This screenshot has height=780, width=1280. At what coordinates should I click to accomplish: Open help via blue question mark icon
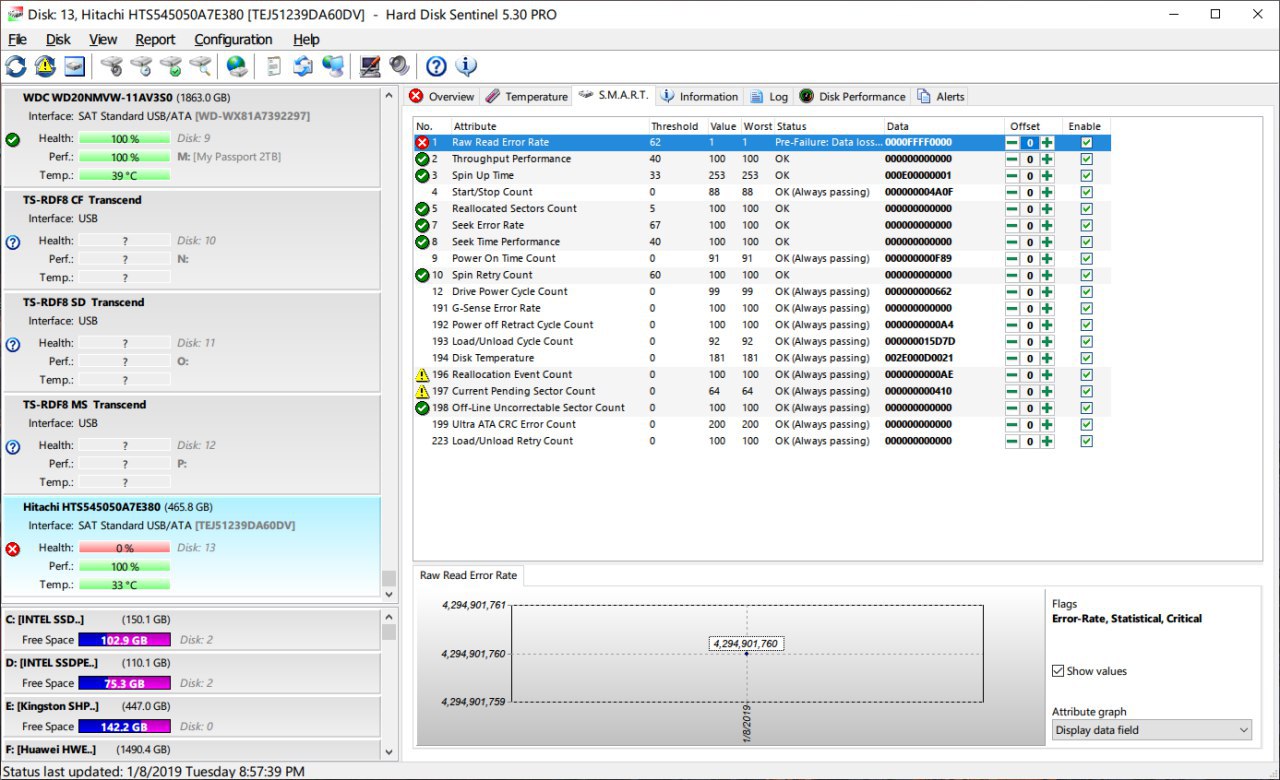pyautogui.click(x=436, y=67)
